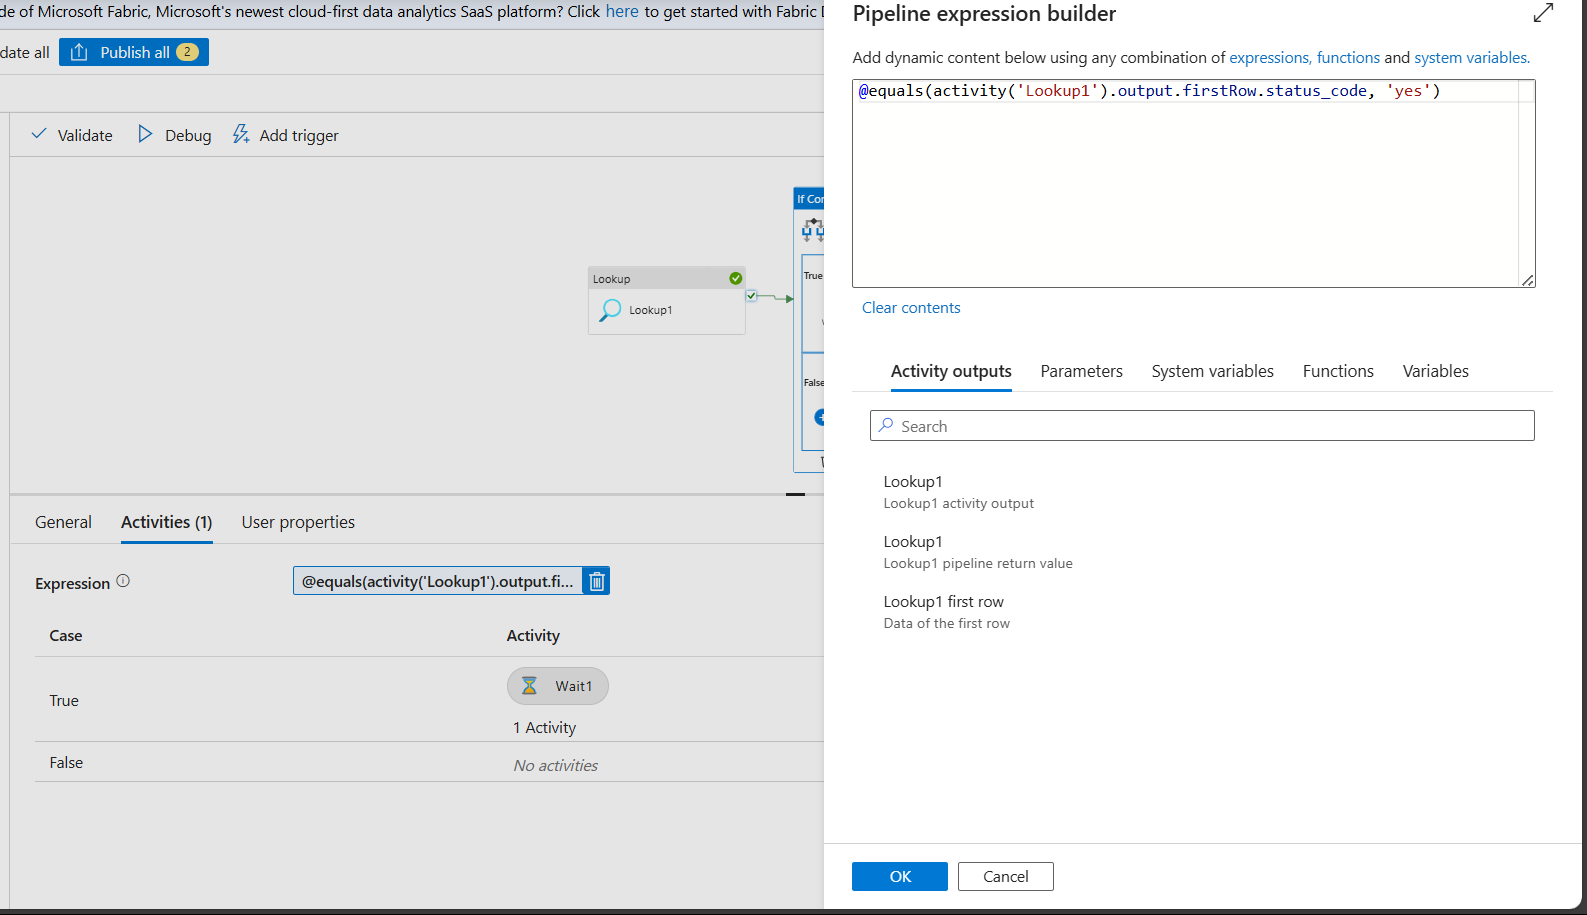This screenshot has width=1587, height=915.
Task: Click the Lookup success output connector handle
Action: click(751, 296)
